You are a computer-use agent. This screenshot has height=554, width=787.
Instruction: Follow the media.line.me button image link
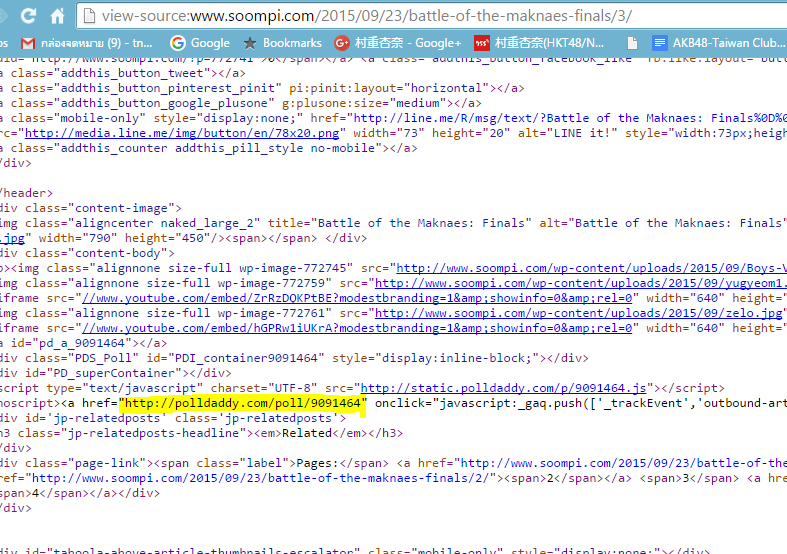(x=182, y=133)
